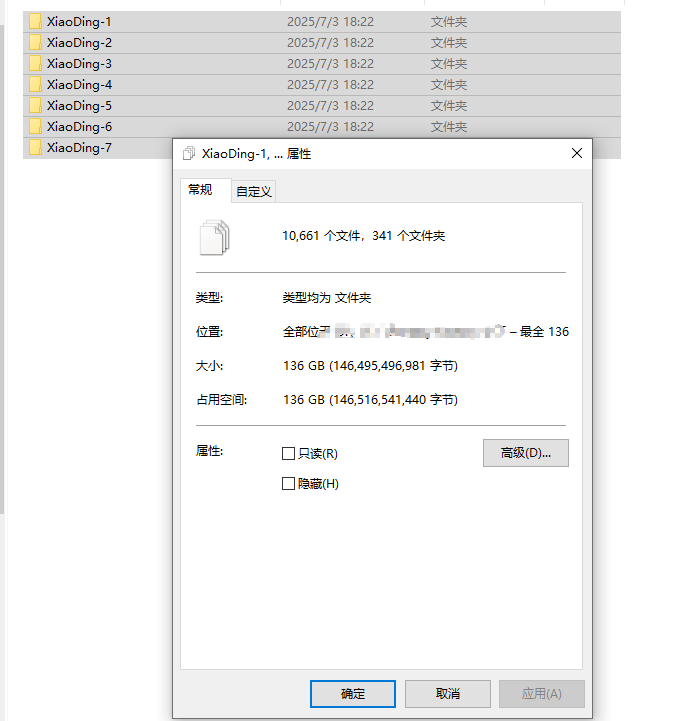Select the XiaoDing-4 folder icon
Image resolution: width=673 pixels, height=721 pixels.
[x=35, y=85]
